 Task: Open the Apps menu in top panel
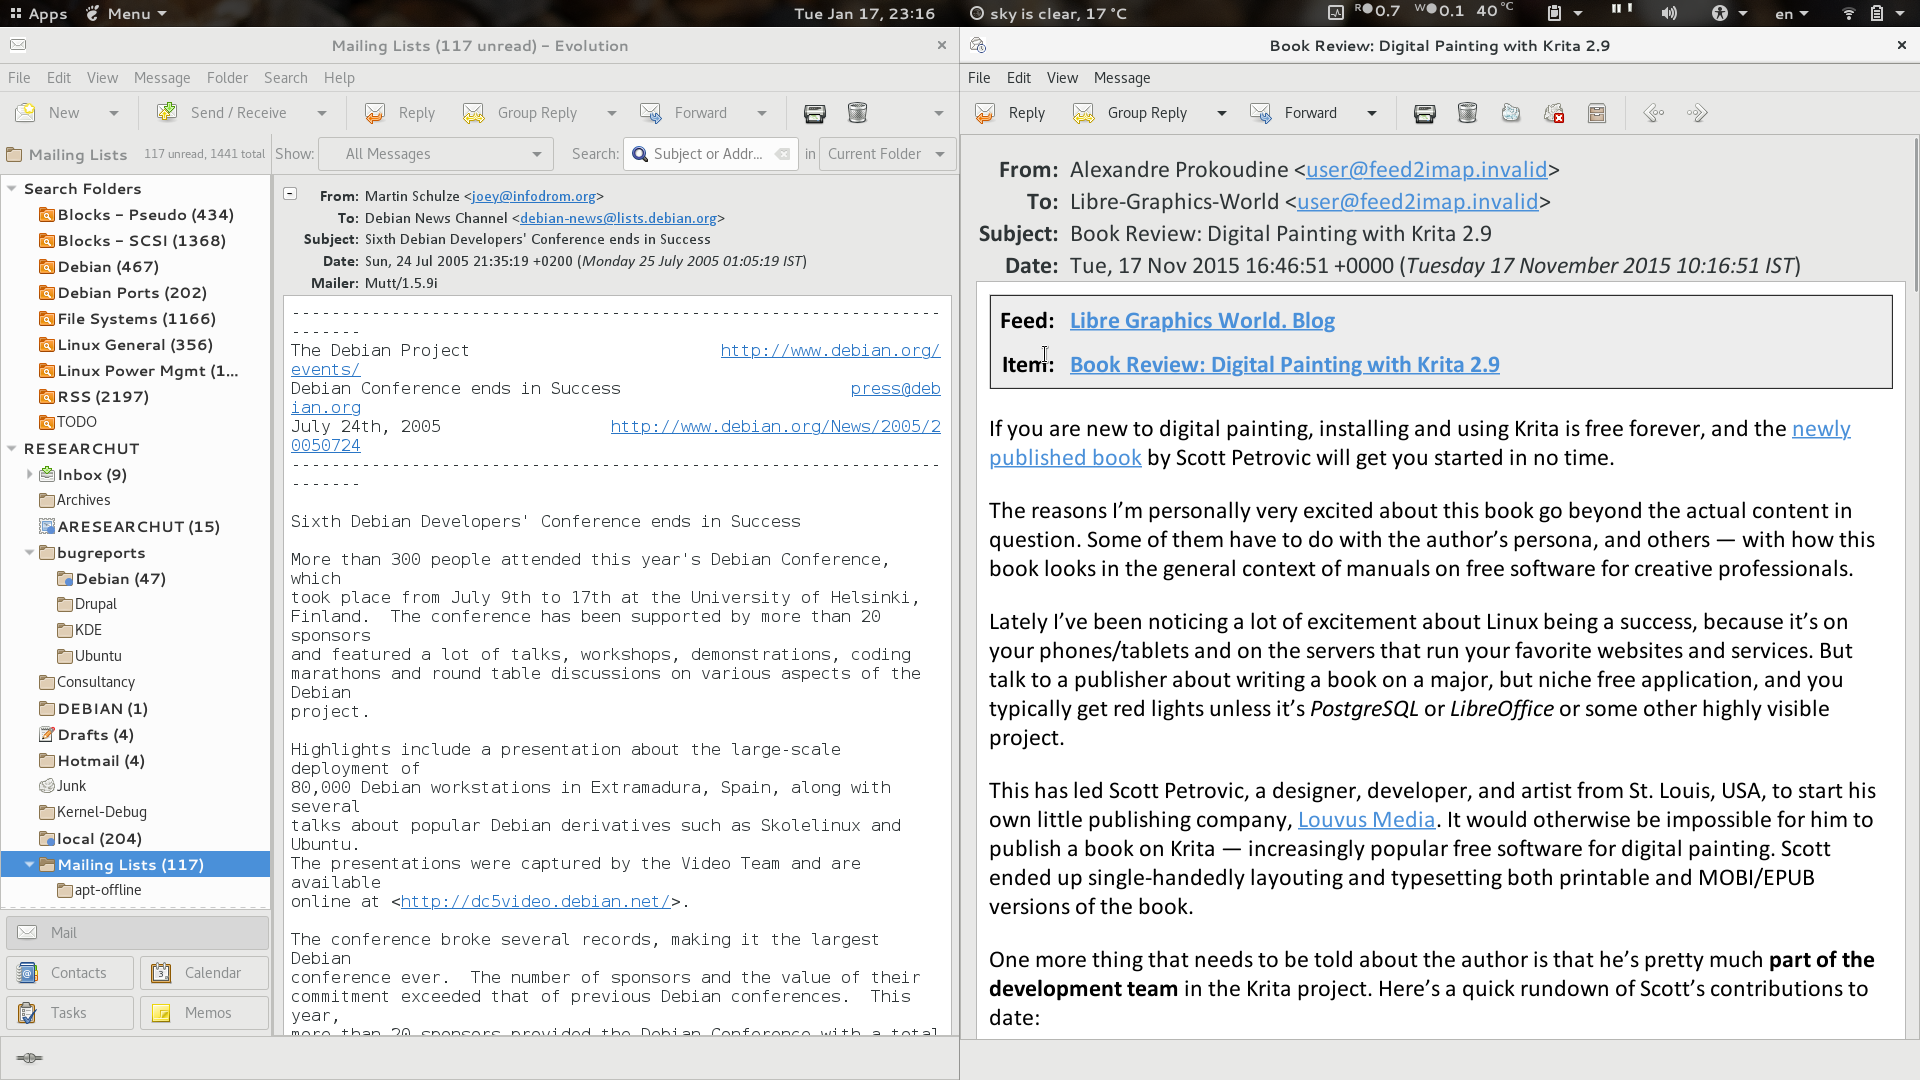38,13
